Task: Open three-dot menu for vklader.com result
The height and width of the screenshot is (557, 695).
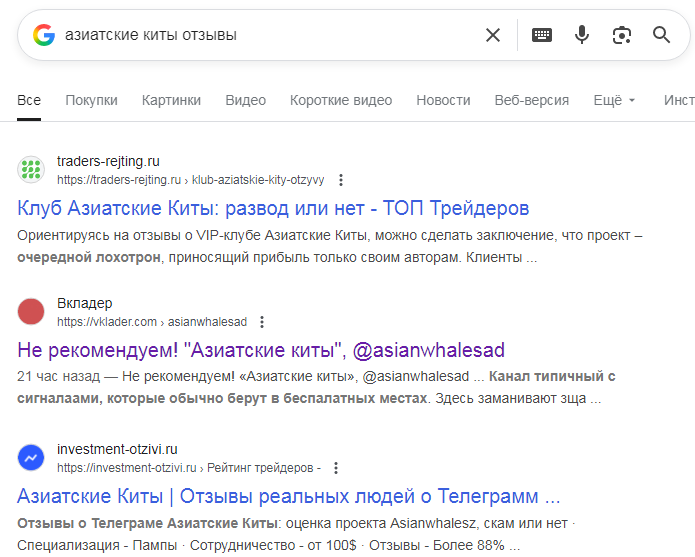Action: tap(262, 322)
